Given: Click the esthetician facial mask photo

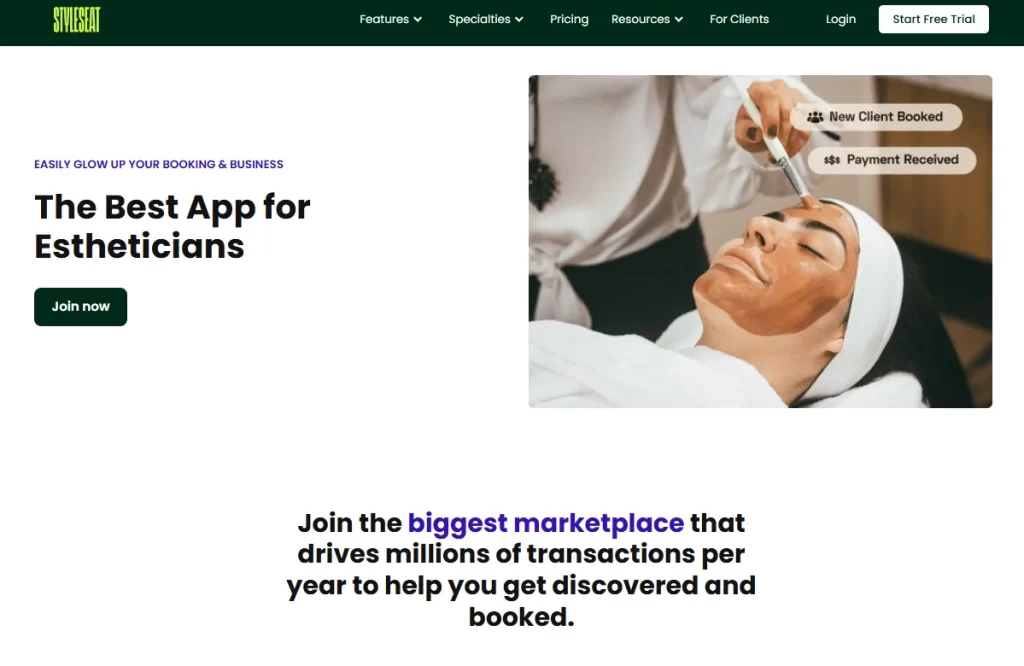Looking at the screenshot, I should tap(760, 242).
